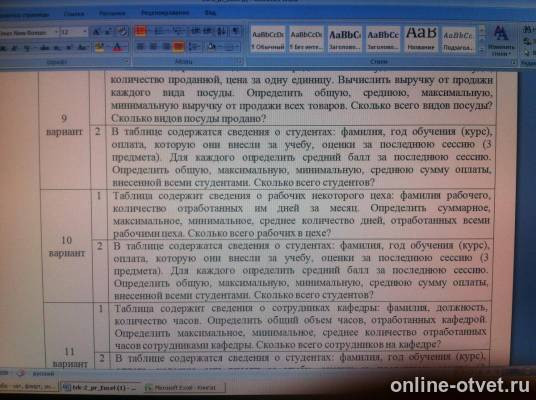Click the Clear Formatting icon
The width and height of the screenshot is (536, 400).
coord(123,31)
